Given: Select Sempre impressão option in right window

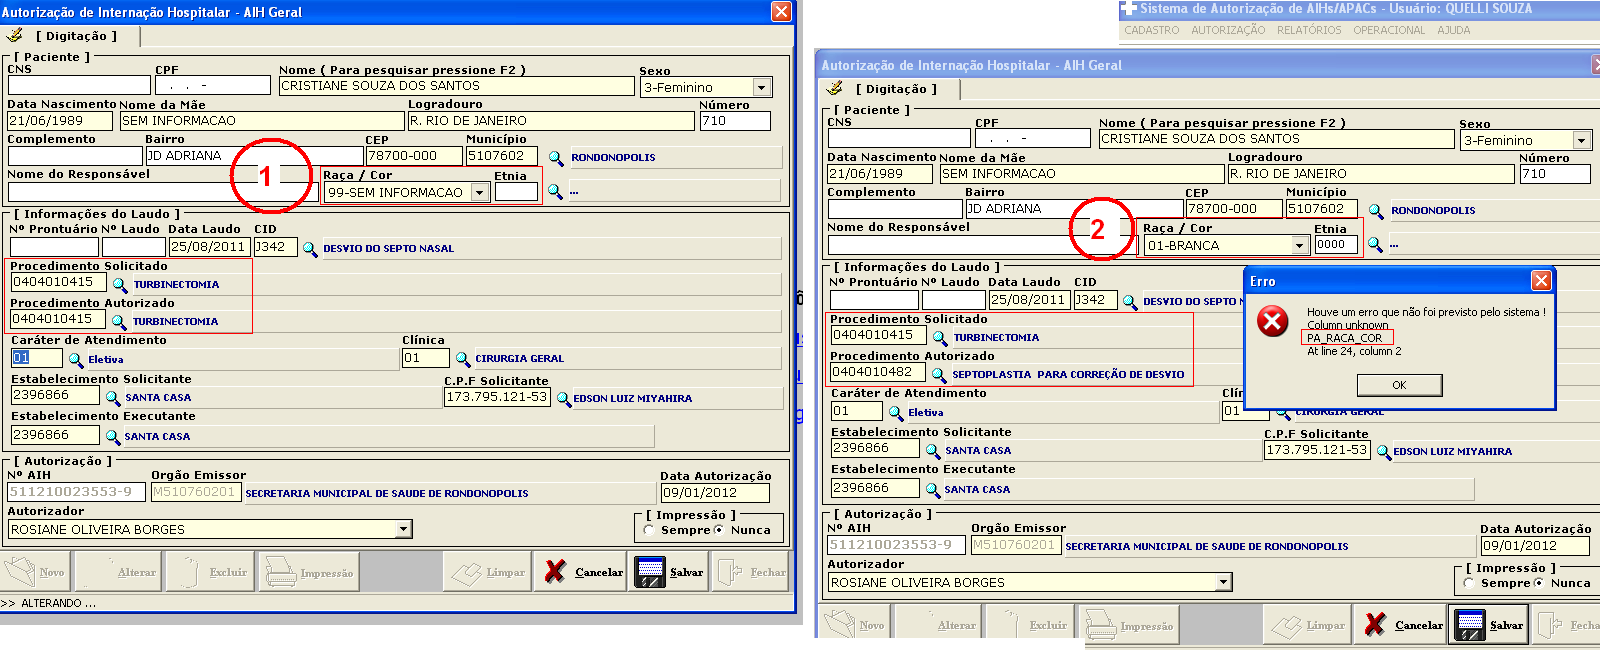Looking at the screenshot, I should (1469, 583).
